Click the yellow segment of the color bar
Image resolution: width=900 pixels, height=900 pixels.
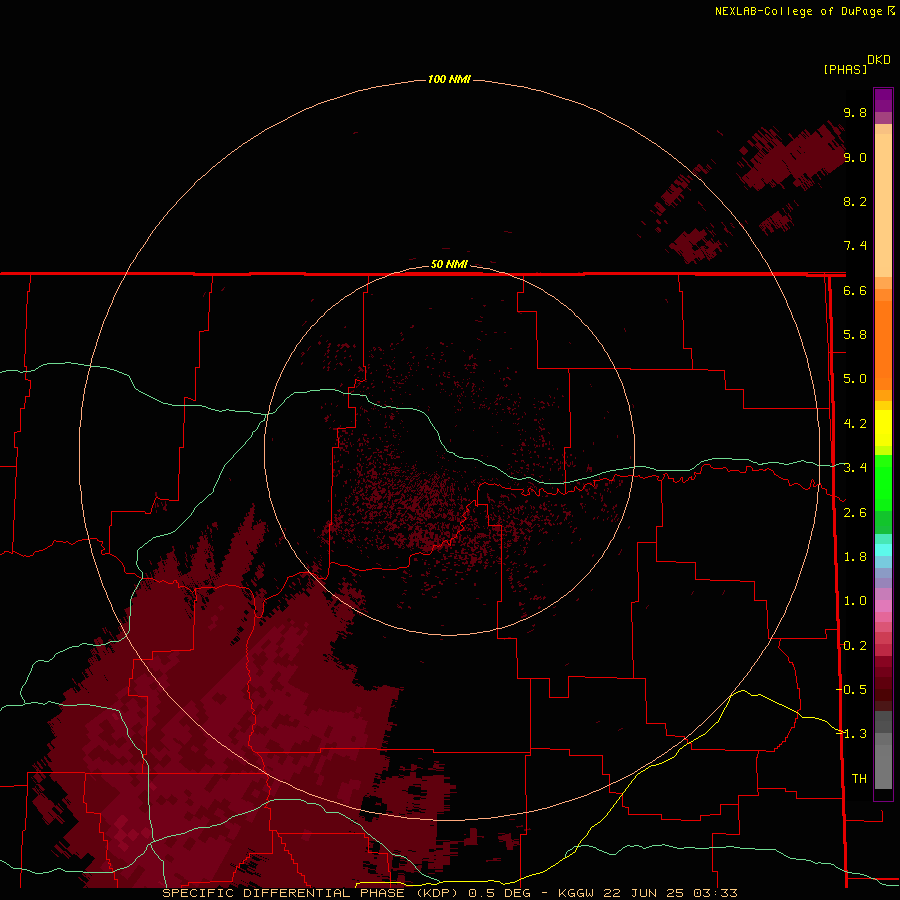click(883, 428)
